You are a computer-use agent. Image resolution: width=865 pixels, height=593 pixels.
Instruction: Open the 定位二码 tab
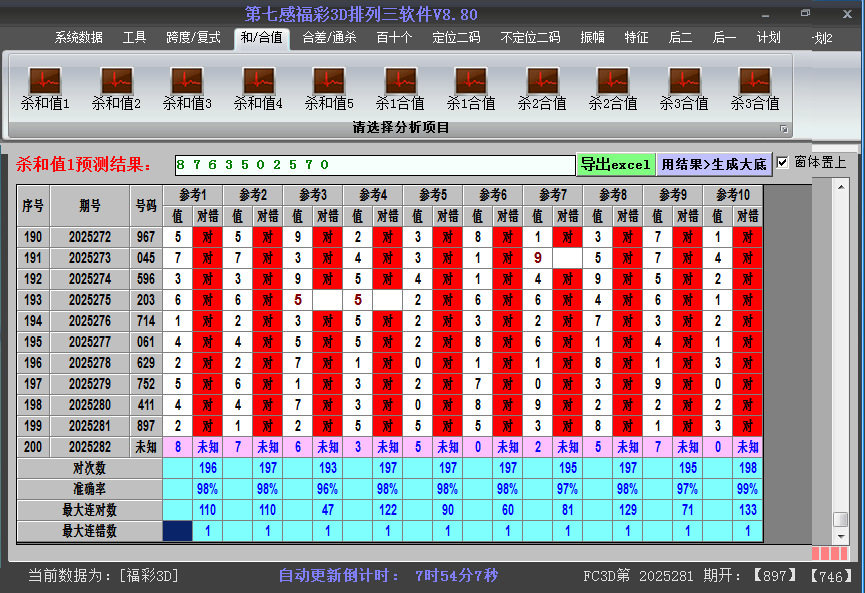point(456,38)
